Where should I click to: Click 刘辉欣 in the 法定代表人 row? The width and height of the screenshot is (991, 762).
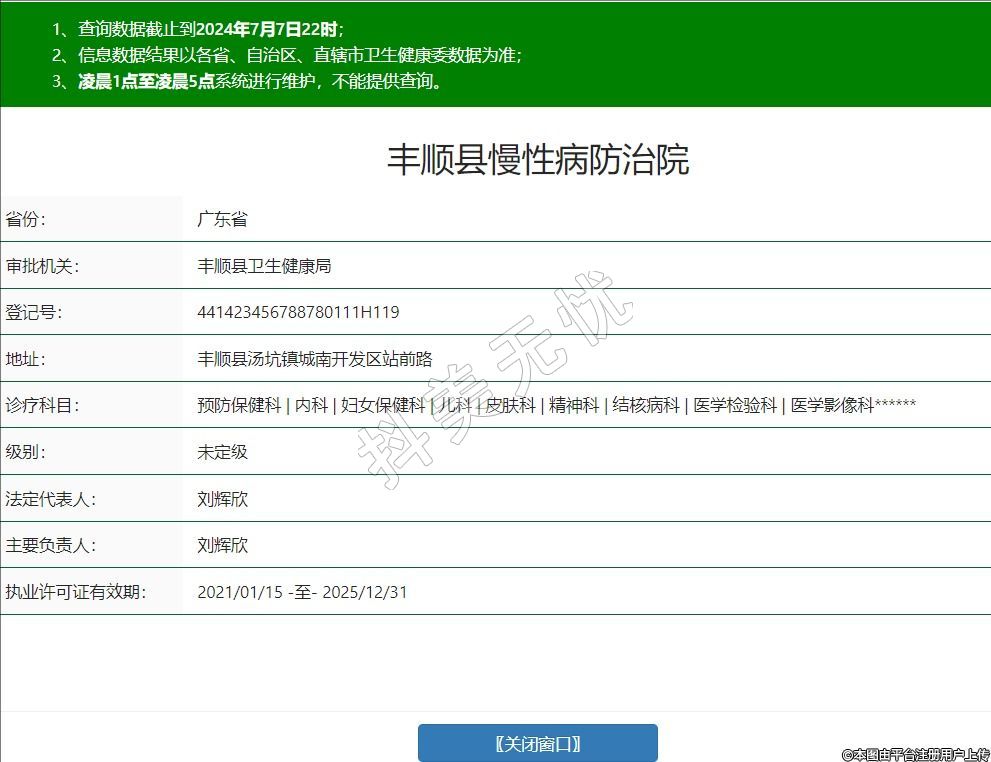[x=222, y=499]
